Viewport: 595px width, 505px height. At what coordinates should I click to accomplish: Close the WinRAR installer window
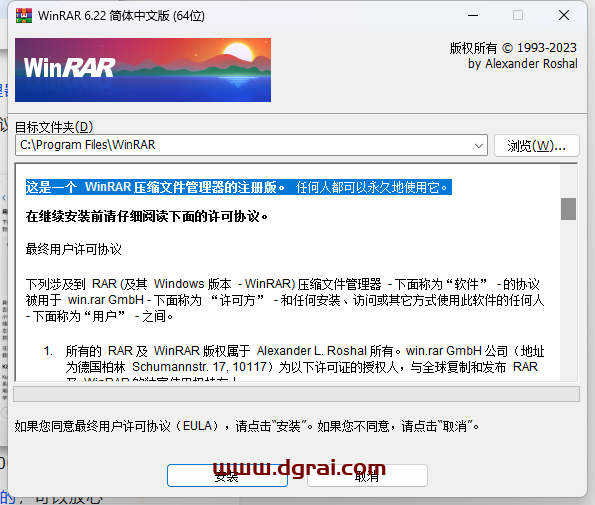point(564,16)
